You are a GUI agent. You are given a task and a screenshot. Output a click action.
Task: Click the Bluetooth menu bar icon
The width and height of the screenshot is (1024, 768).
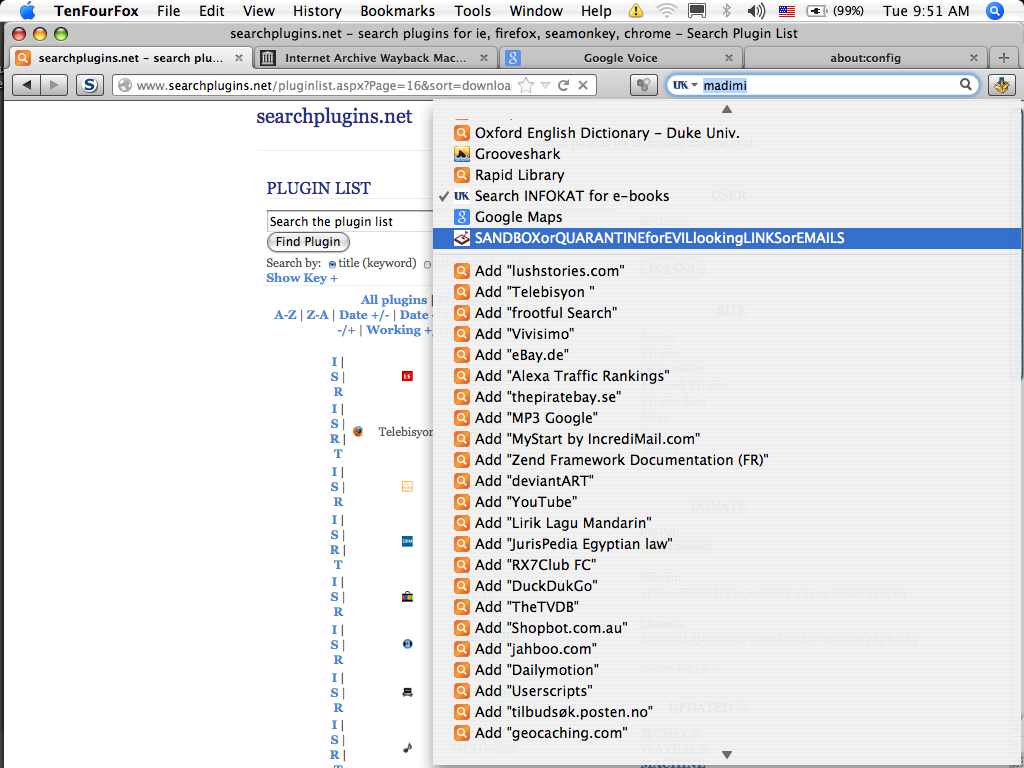(x=726, y=11)
